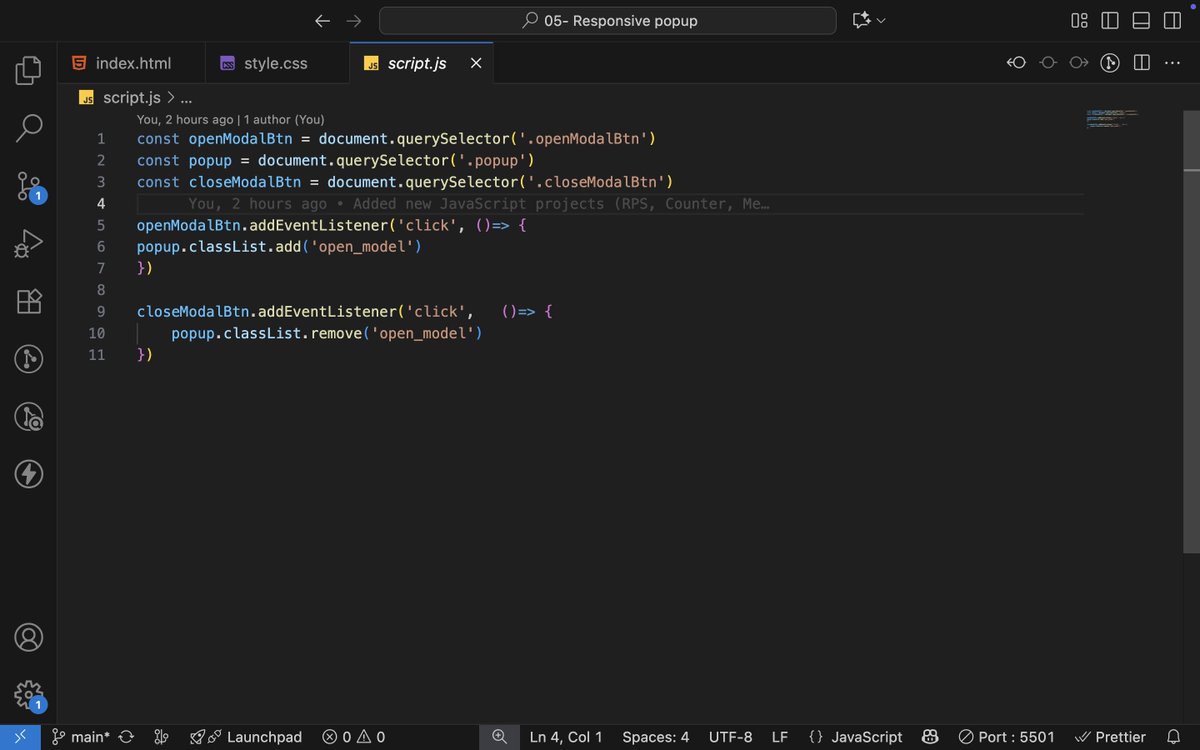
Task: Click the zoom magnifier in status bar
Action: click(499, 737)
